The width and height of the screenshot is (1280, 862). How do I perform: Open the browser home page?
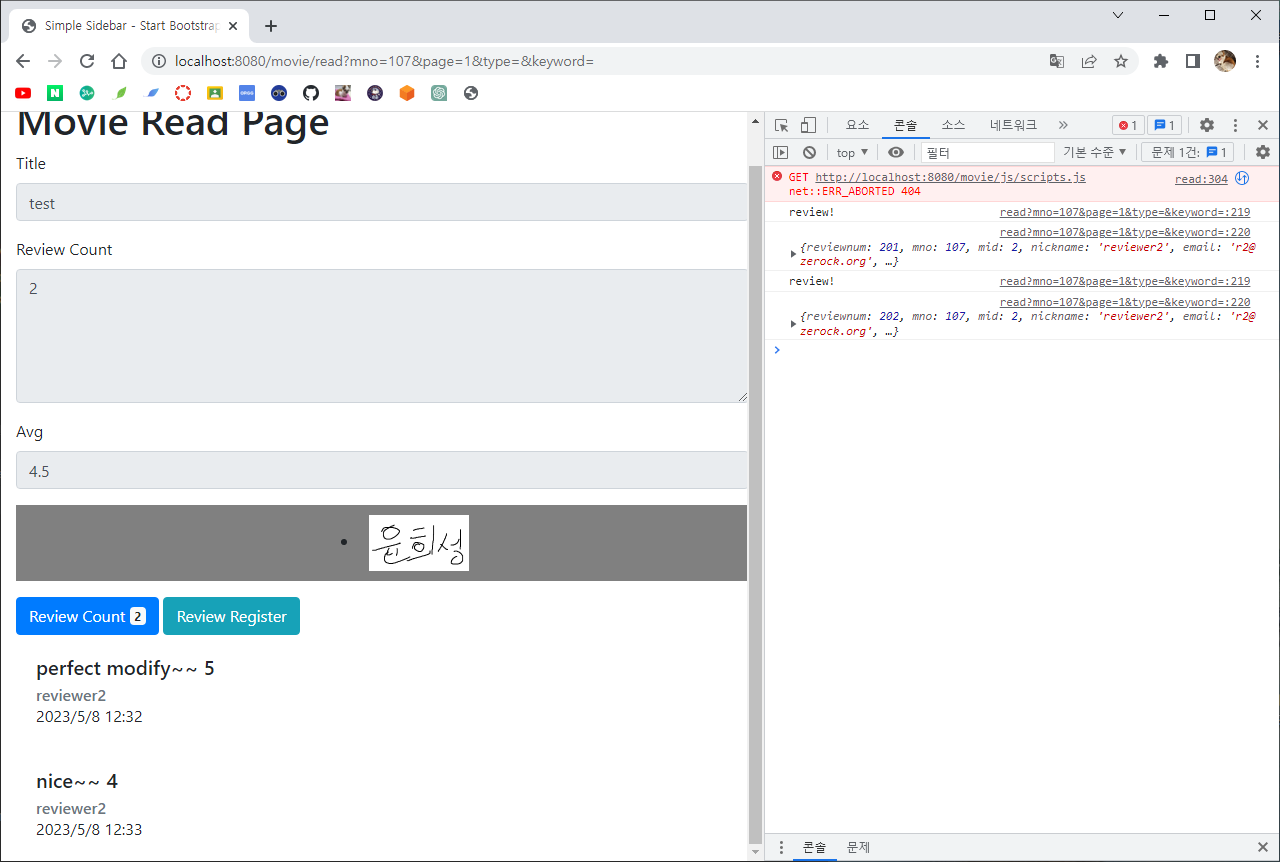coord(119,61)
